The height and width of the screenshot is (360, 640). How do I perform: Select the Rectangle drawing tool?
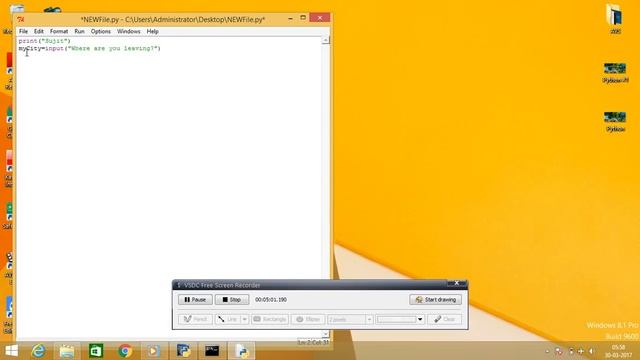tap(270, 319)
